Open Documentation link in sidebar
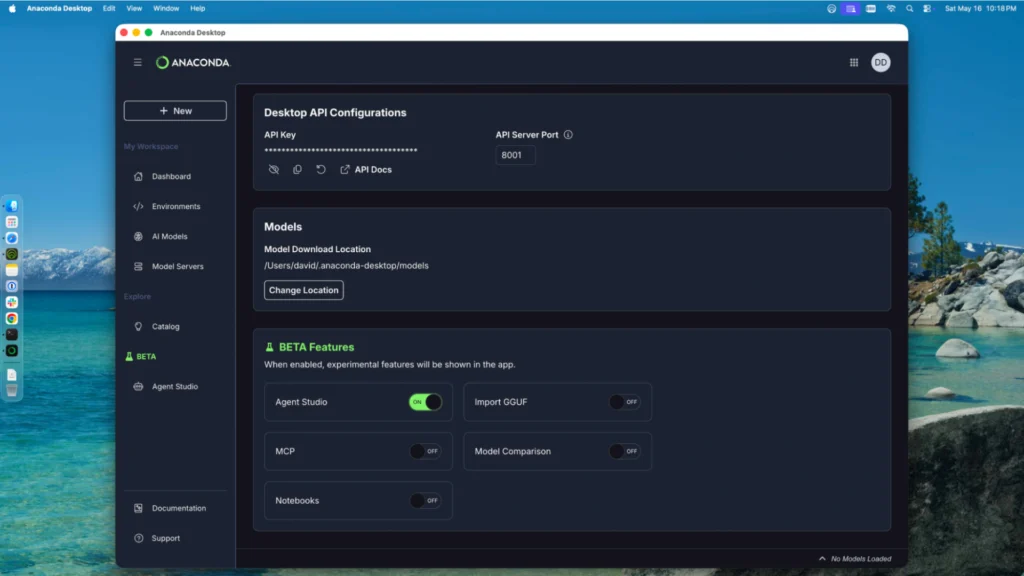Viewport: 1024px width, 576px height. pos(178,508)
